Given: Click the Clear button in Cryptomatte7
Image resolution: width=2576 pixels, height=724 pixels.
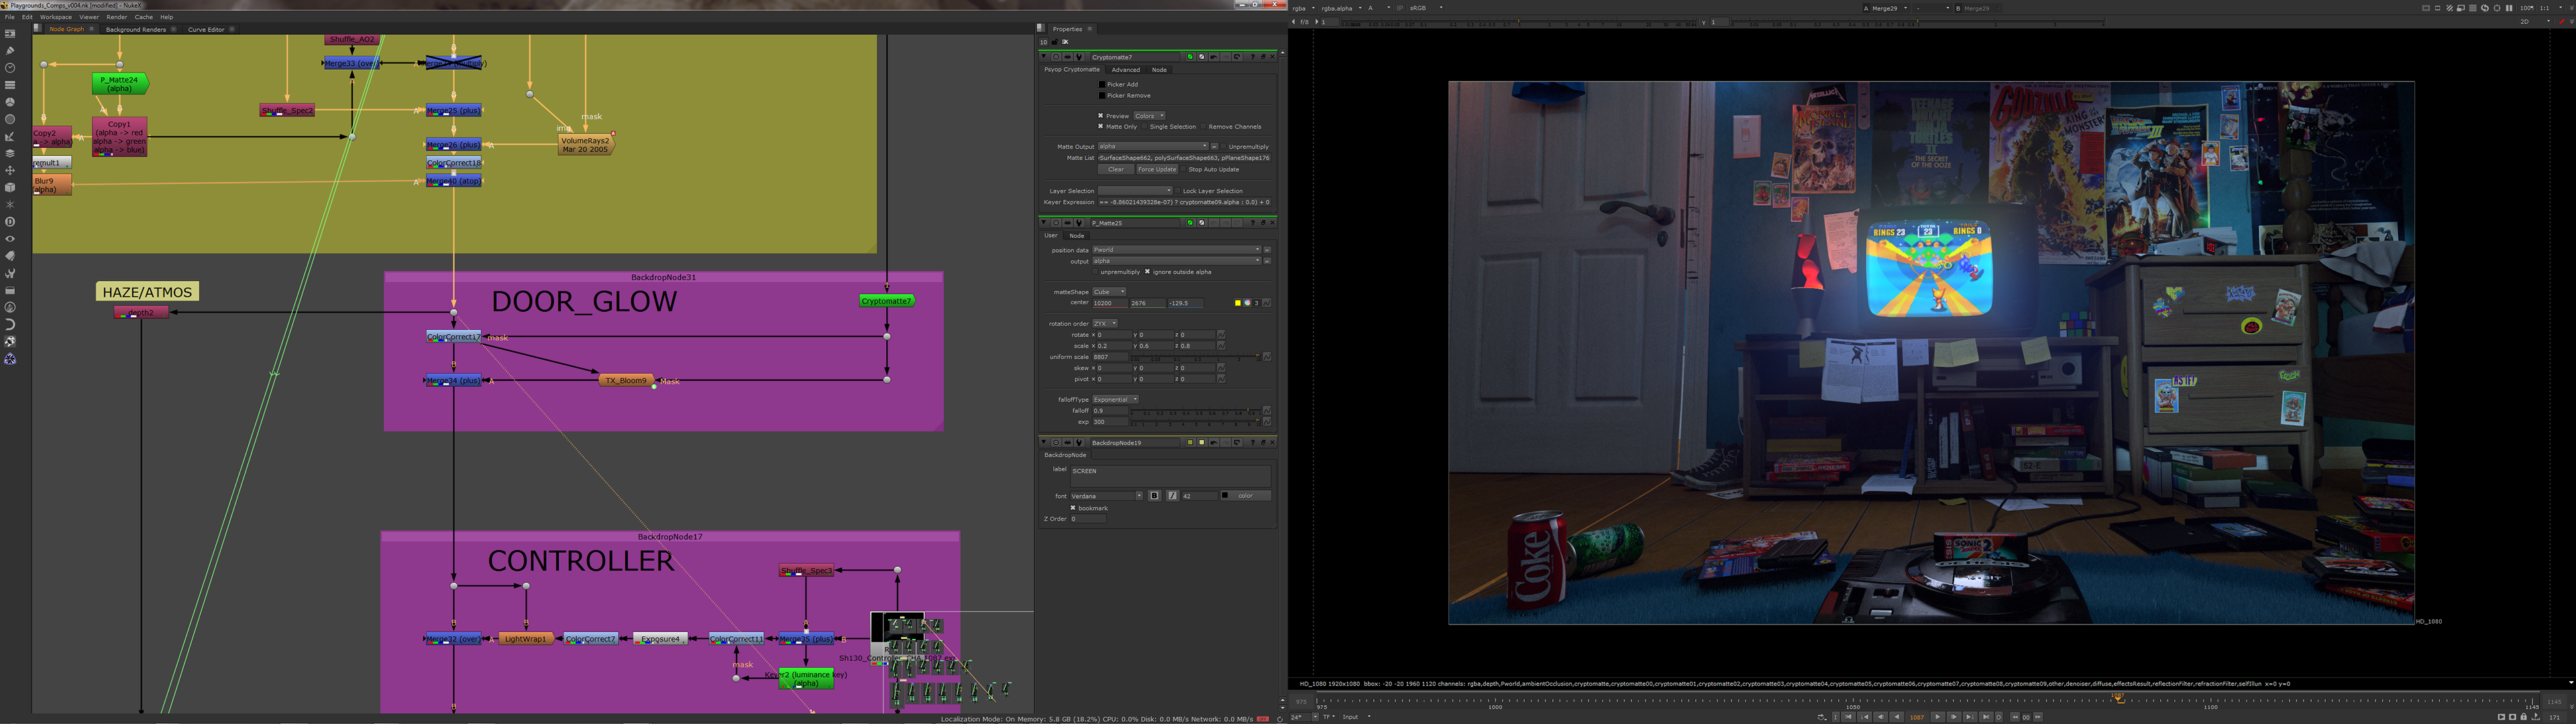Looking at the screenshot, I should tap(1115, 169).
